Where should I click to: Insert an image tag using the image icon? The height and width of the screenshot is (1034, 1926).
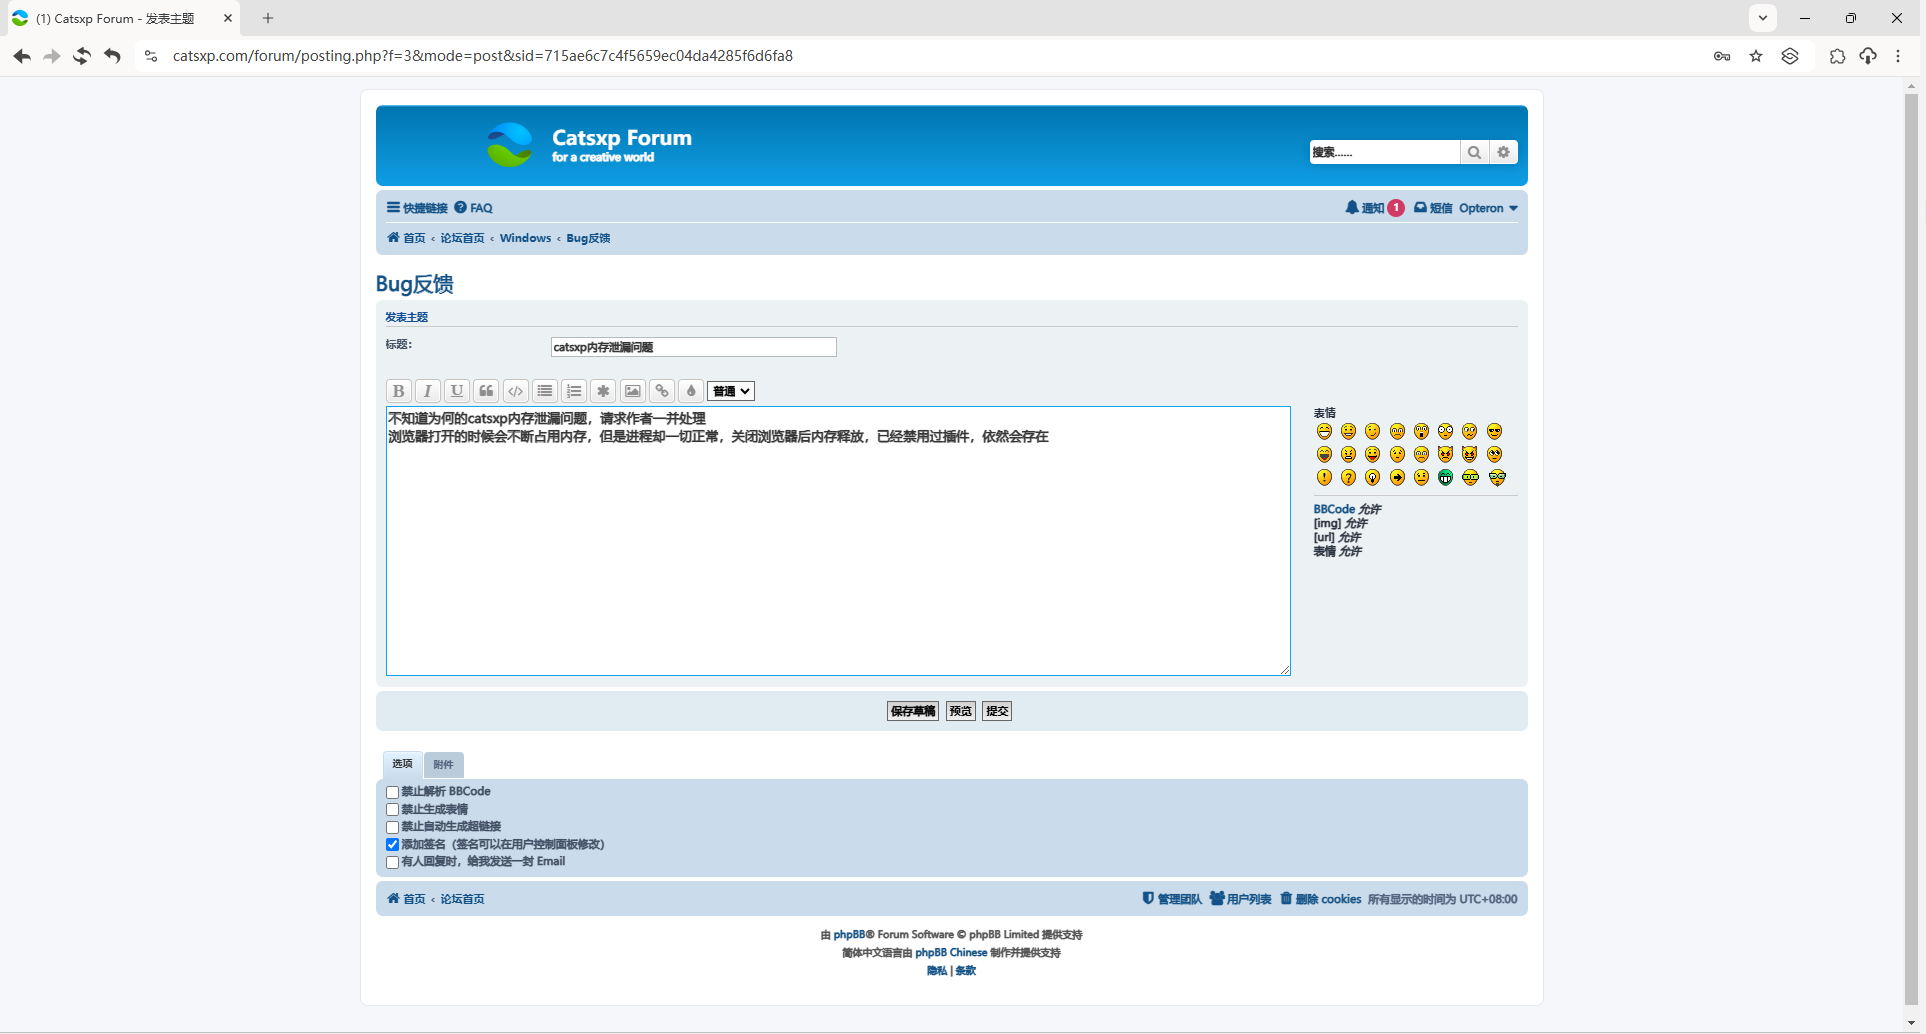632,391
